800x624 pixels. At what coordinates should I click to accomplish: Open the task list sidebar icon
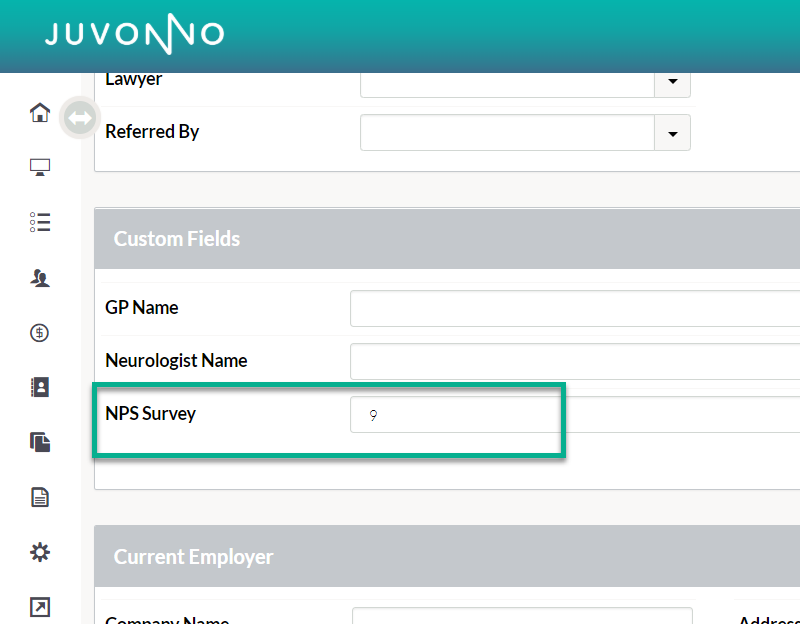point(40,222)
